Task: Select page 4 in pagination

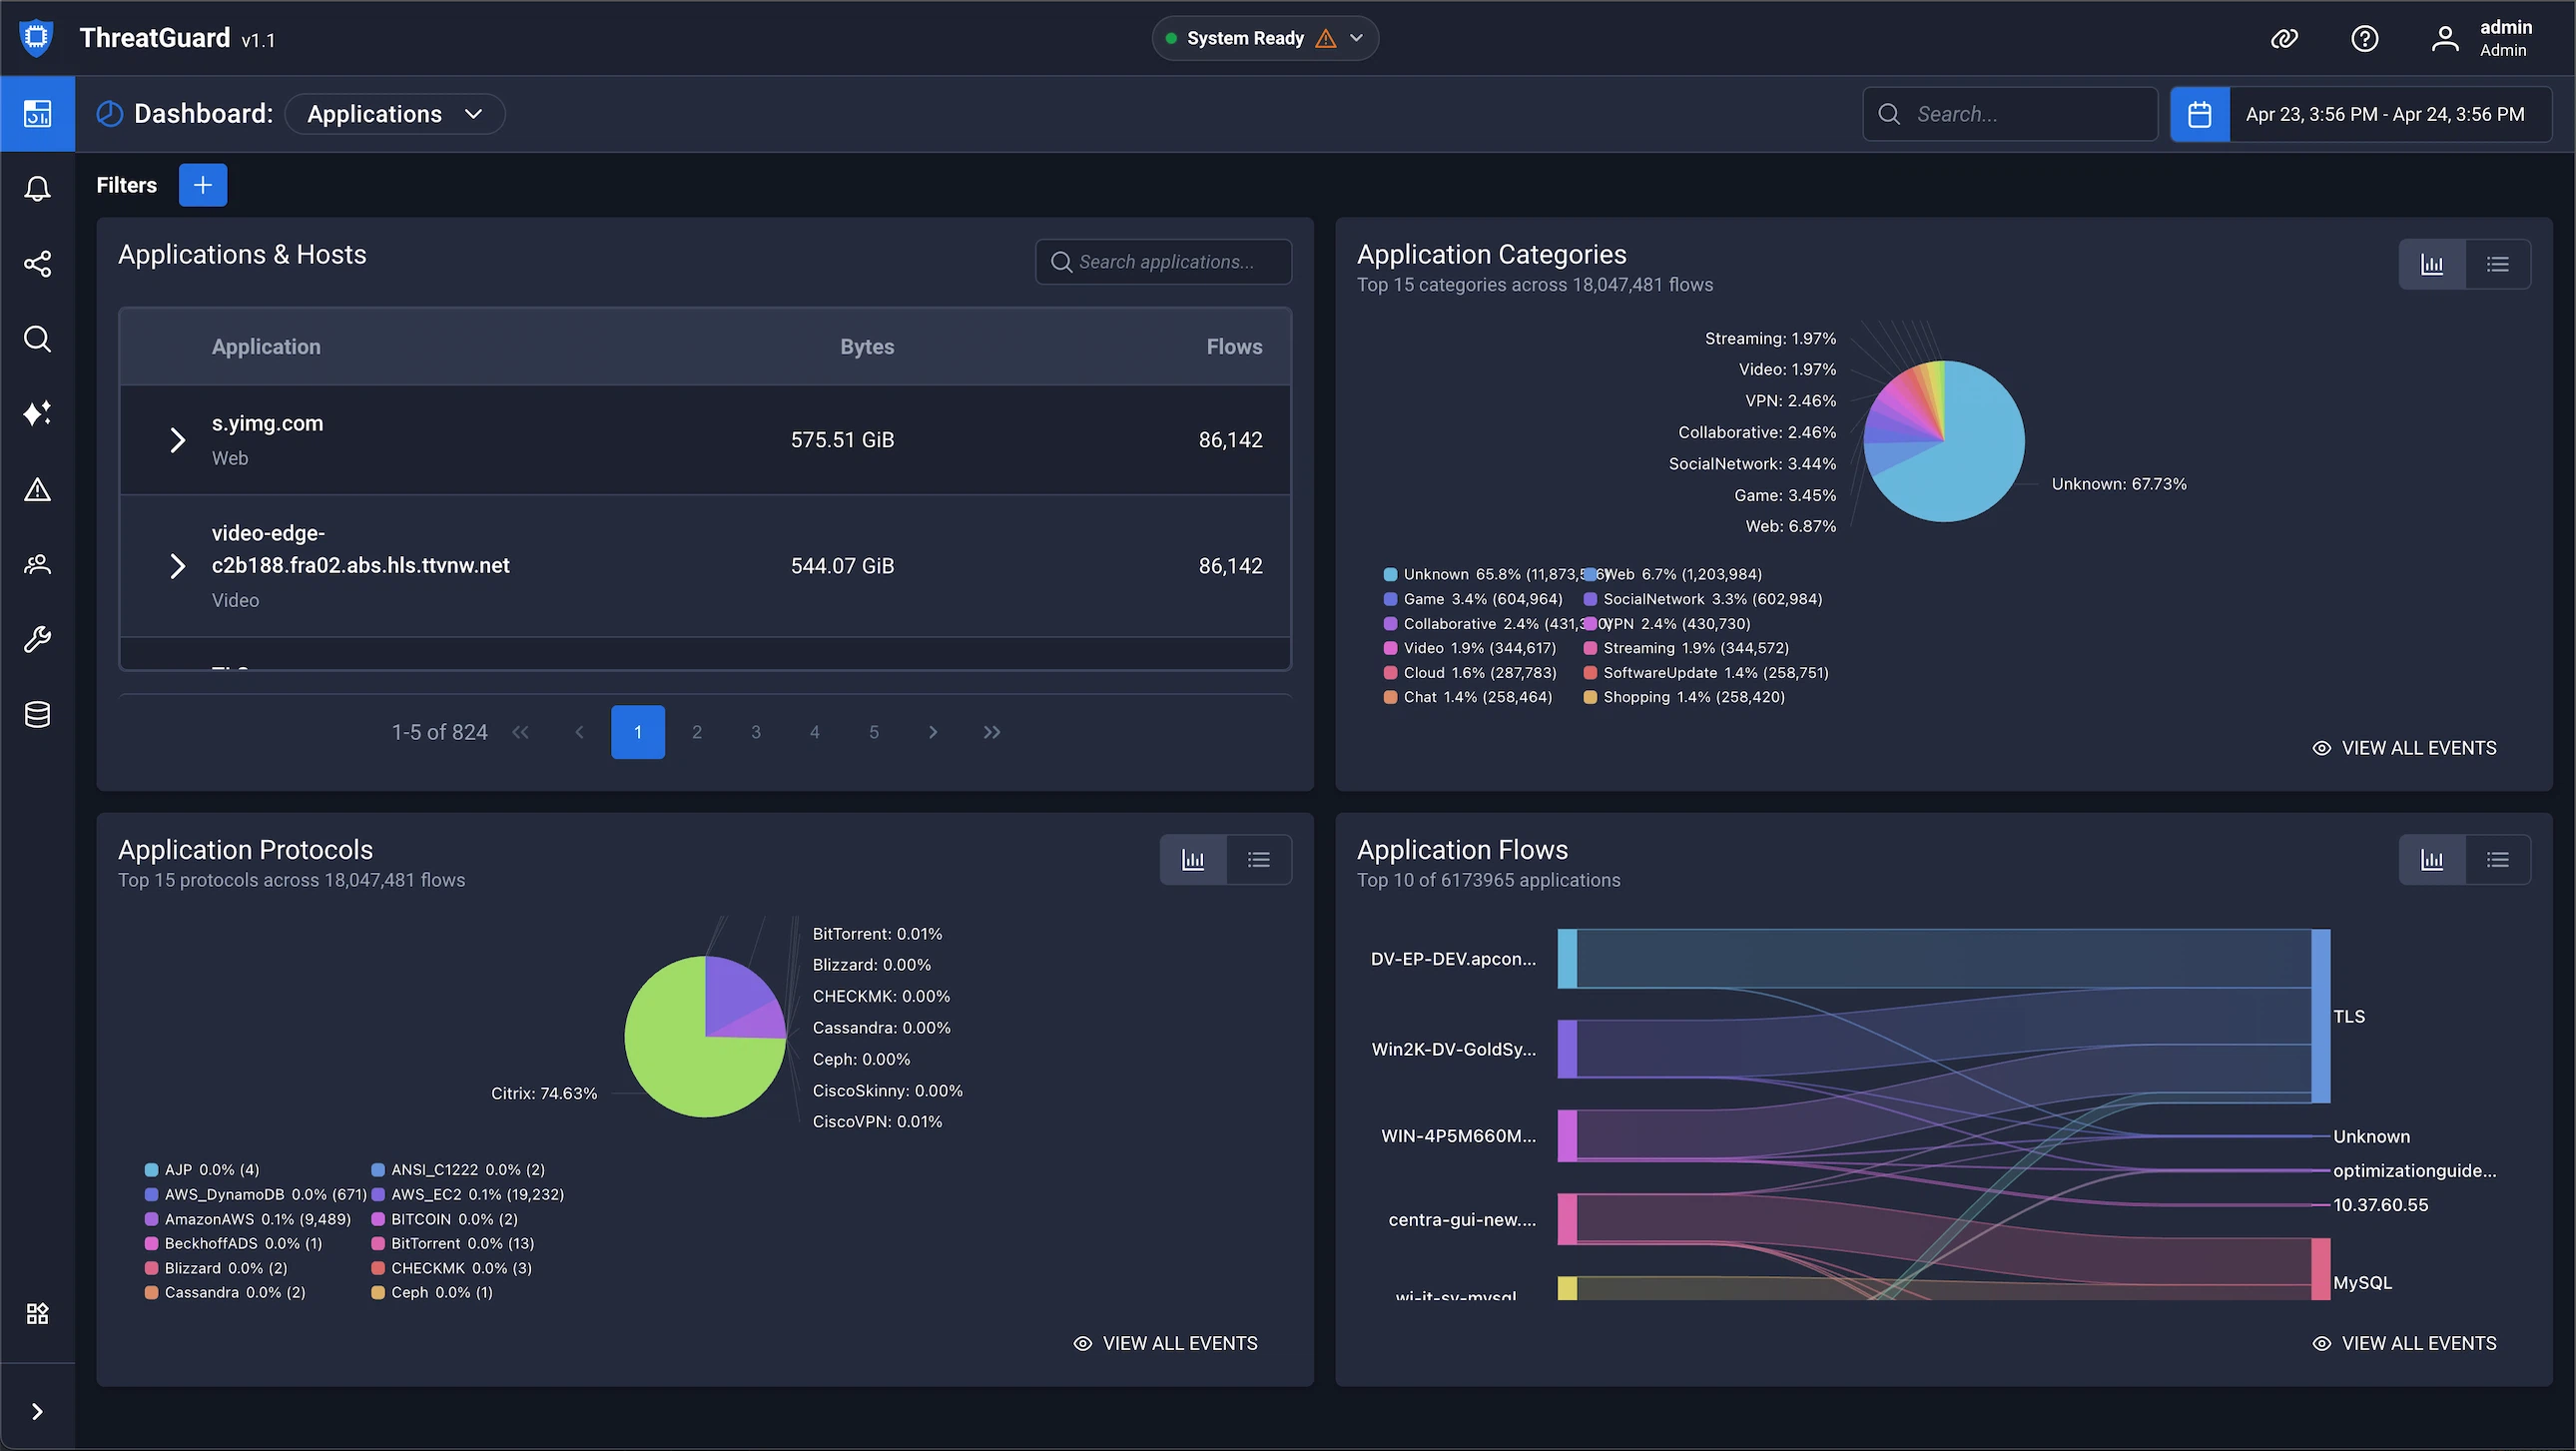Action: click(x=815, y=732)
